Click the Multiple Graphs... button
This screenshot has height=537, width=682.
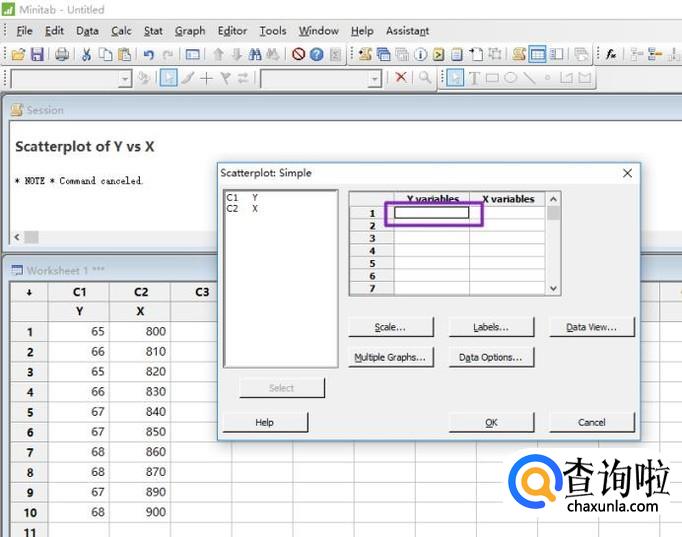point(391,357)
